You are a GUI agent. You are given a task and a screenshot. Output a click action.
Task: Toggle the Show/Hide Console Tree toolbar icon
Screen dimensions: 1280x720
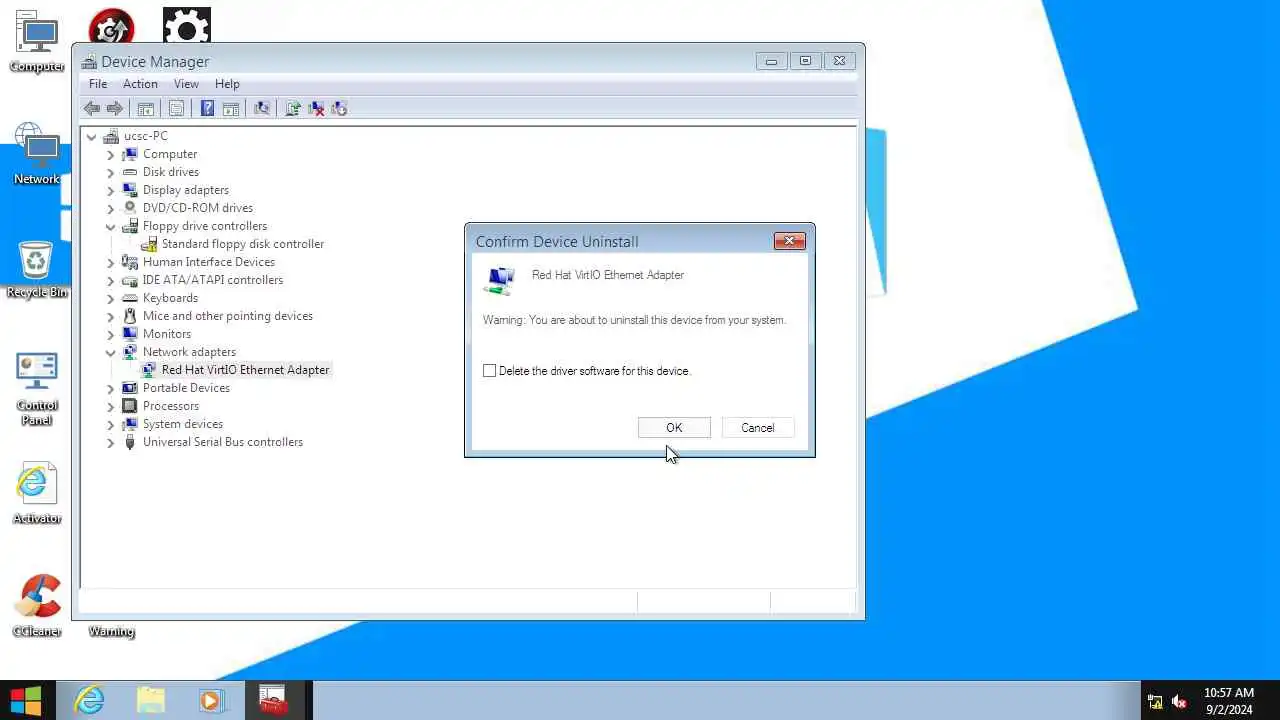click(145, 108)
